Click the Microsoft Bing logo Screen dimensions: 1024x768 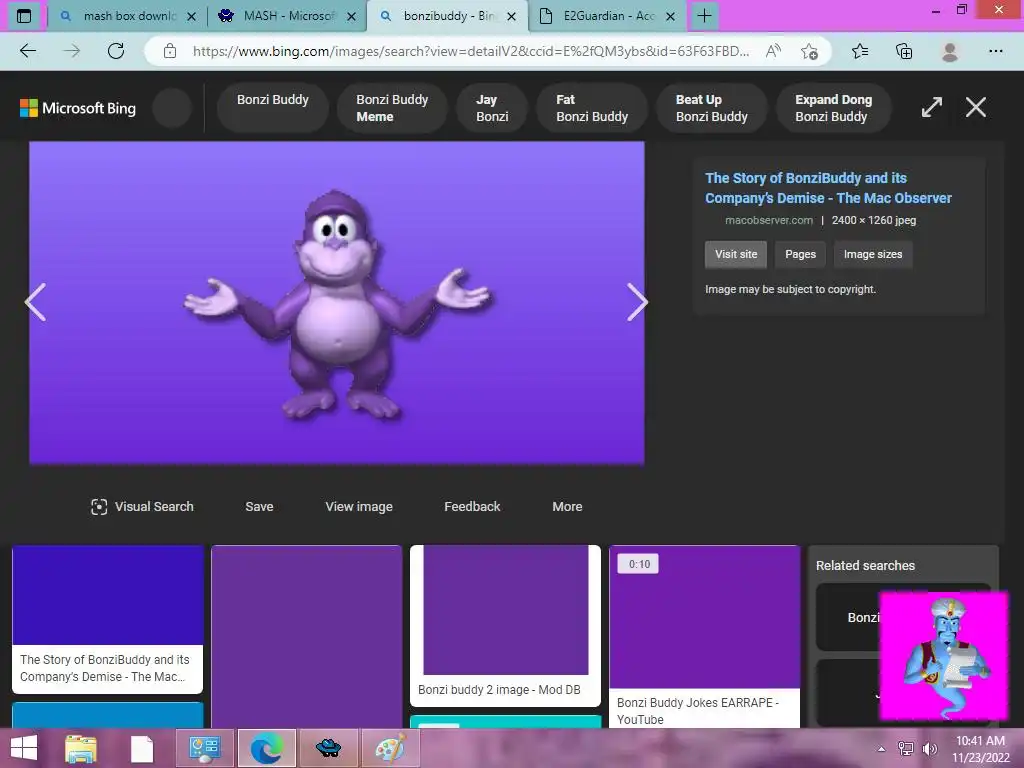78,108
